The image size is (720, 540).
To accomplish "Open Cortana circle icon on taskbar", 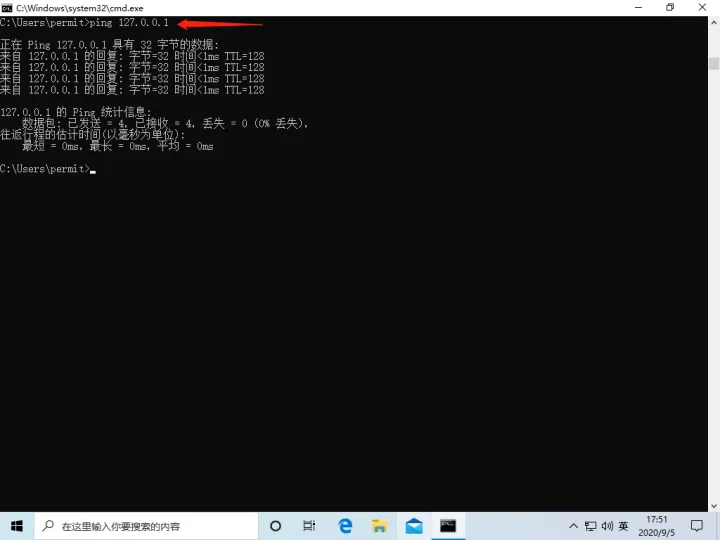I will click(x=276, y=526).
